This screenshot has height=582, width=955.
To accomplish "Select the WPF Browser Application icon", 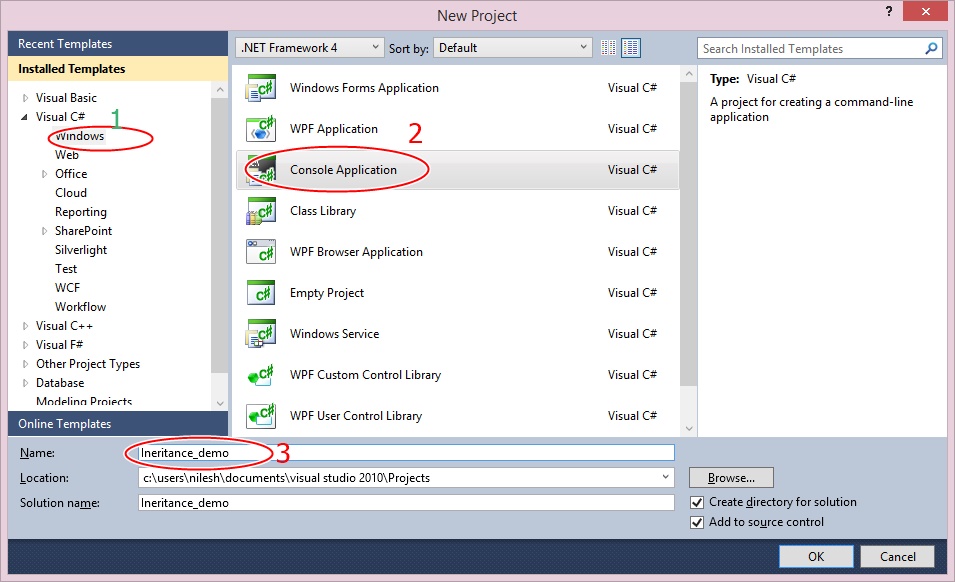I will [x=260, y=251].
